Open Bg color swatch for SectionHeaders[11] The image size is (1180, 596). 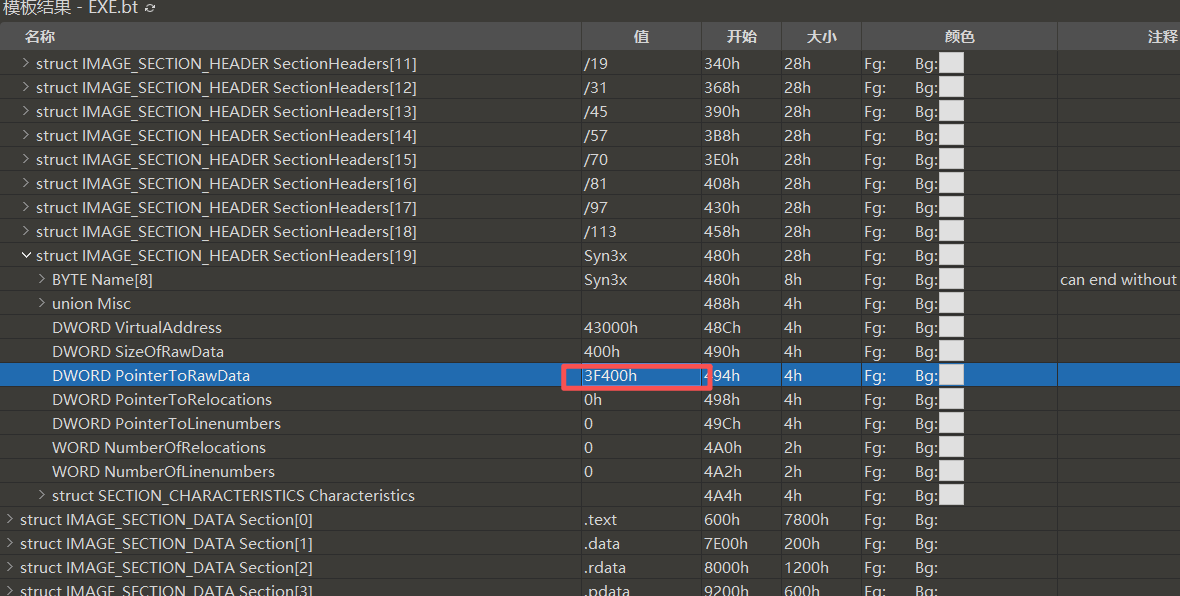coord(951,63)
